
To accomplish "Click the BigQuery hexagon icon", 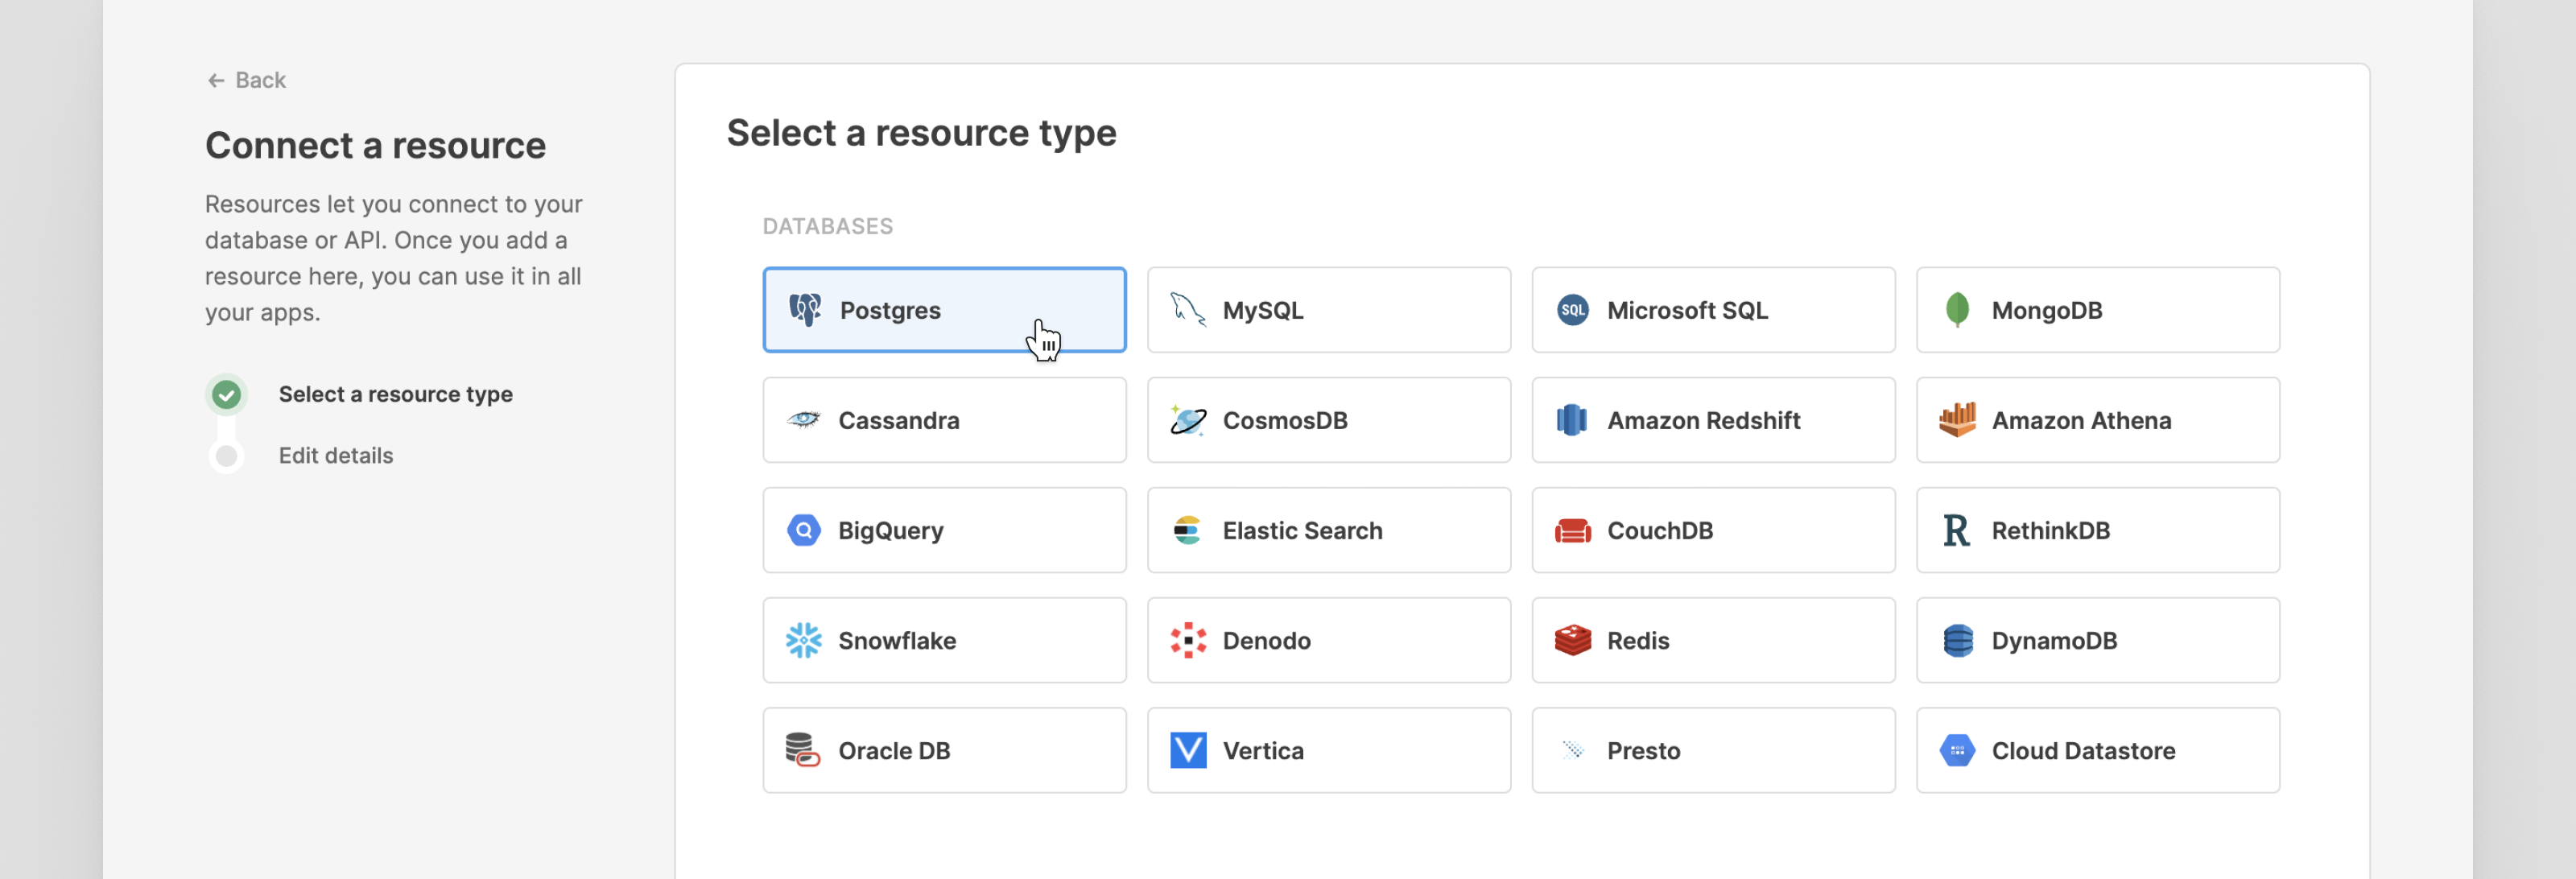I will (x=803, y=530).
